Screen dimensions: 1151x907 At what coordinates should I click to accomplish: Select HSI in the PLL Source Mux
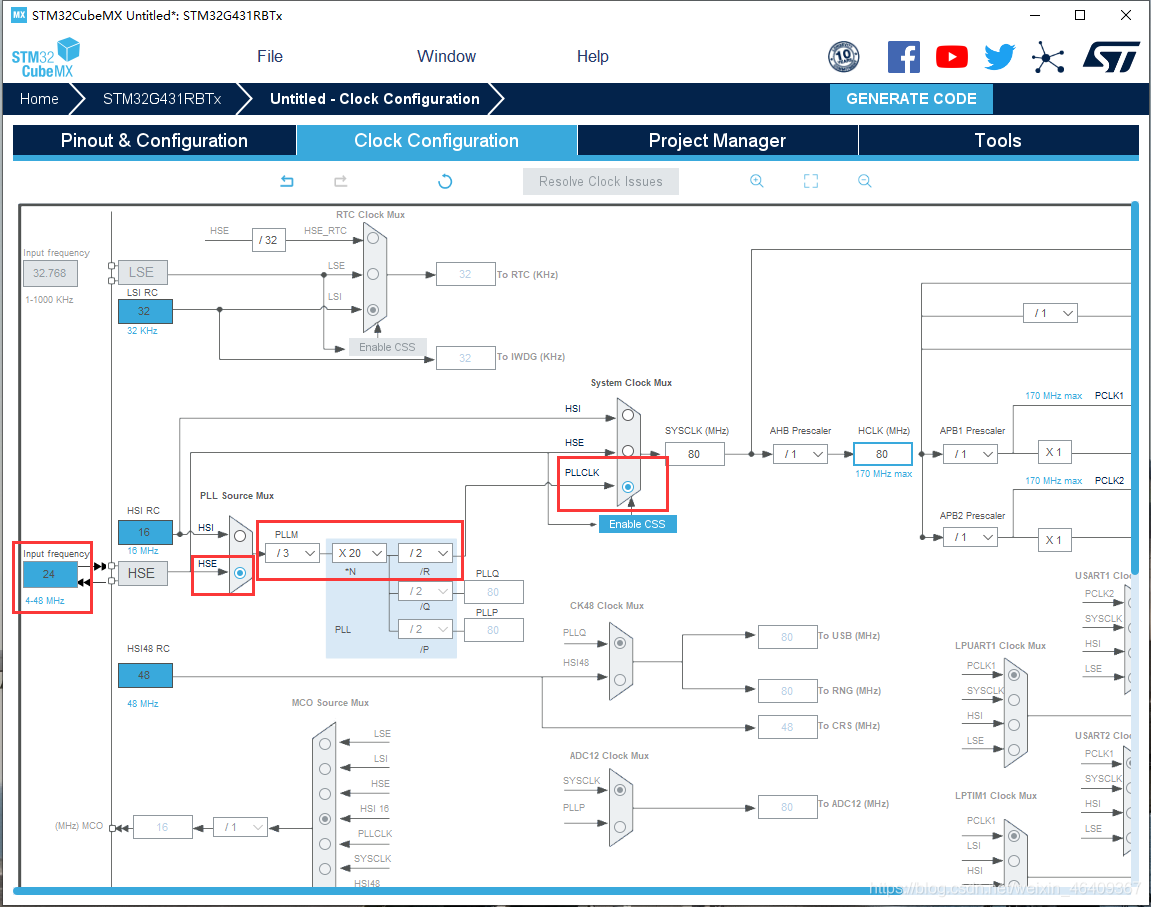pos(239,536)
